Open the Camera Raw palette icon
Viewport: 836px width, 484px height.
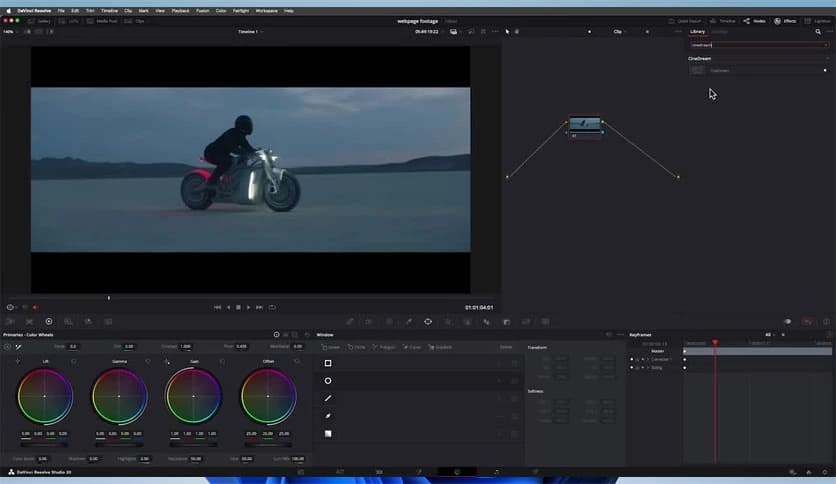coord(10,322)
